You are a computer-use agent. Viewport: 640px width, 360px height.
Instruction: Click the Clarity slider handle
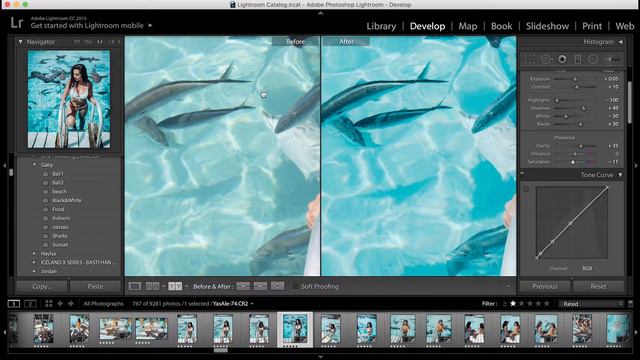(x=581, y=146)
